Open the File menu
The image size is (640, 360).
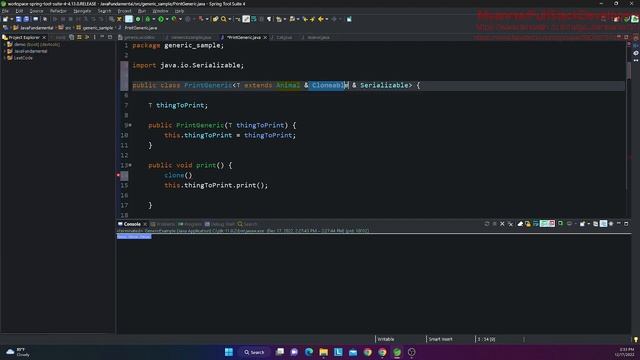coord(5,11)
